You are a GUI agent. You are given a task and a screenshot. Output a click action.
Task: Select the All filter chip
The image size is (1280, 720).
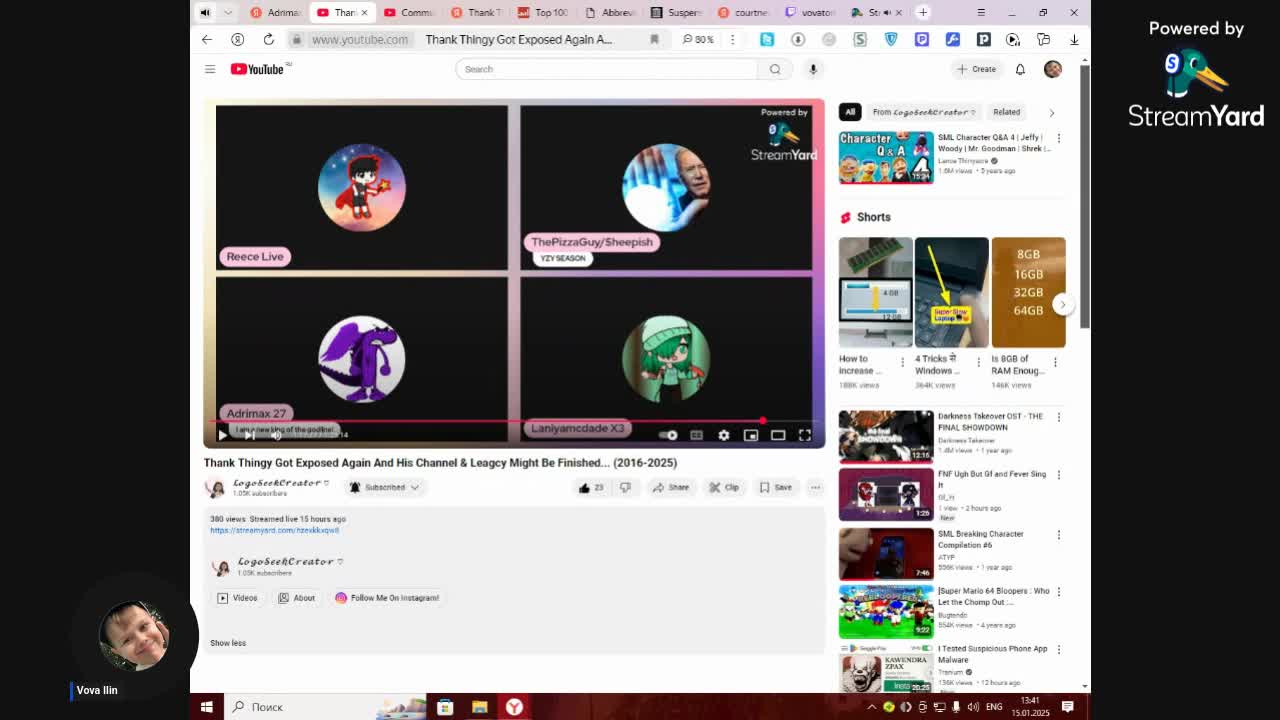click(x=849, y=112)
